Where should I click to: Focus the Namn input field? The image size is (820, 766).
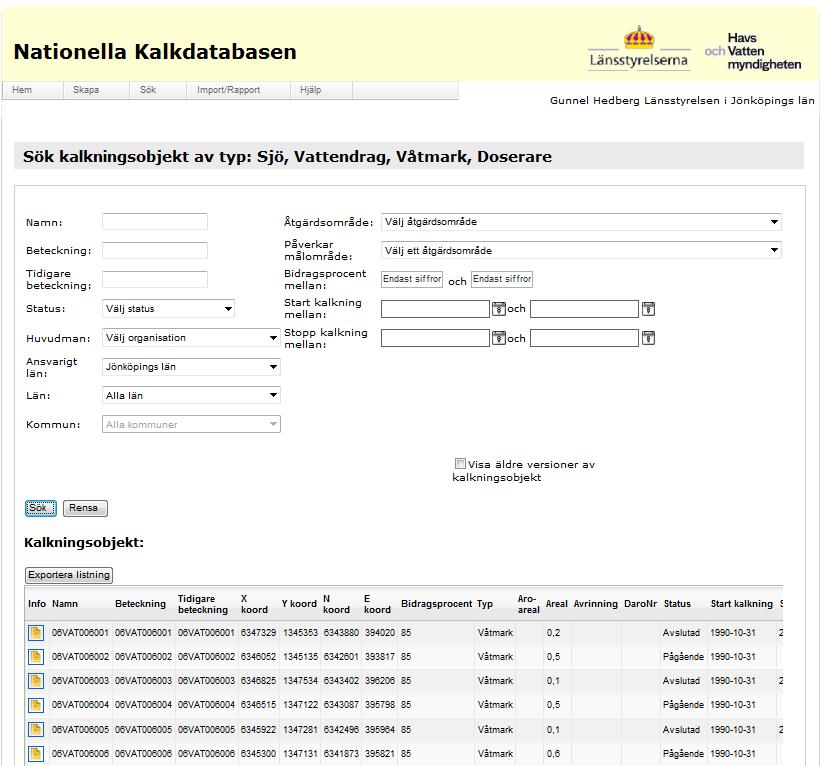(x=155, y=222)
